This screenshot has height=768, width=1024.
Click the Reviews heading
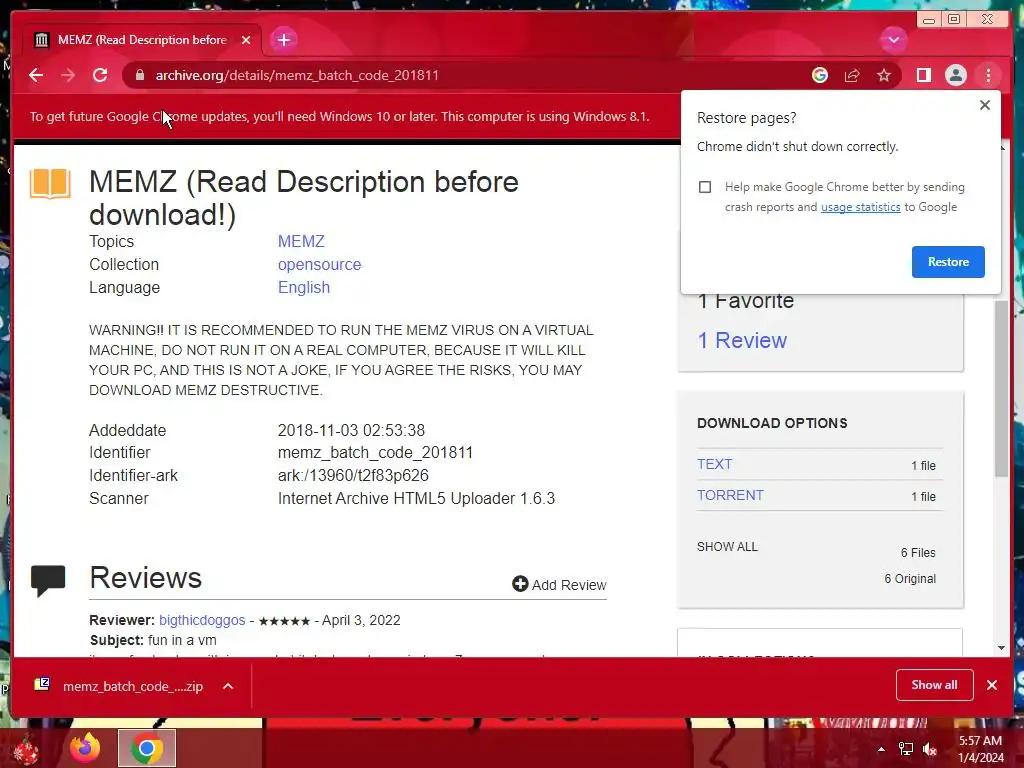(x=146, y=578)
